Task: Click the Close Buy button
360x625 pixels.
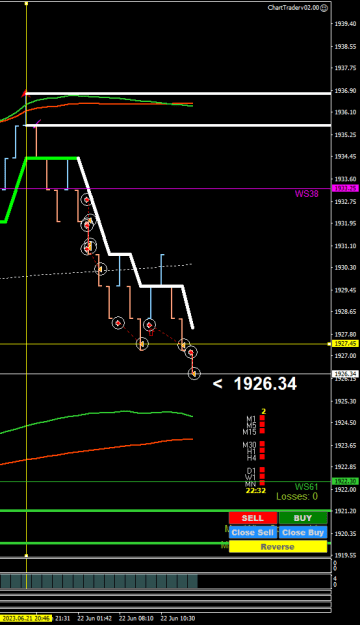Action: pyautogui.click(x=303, y=532)
